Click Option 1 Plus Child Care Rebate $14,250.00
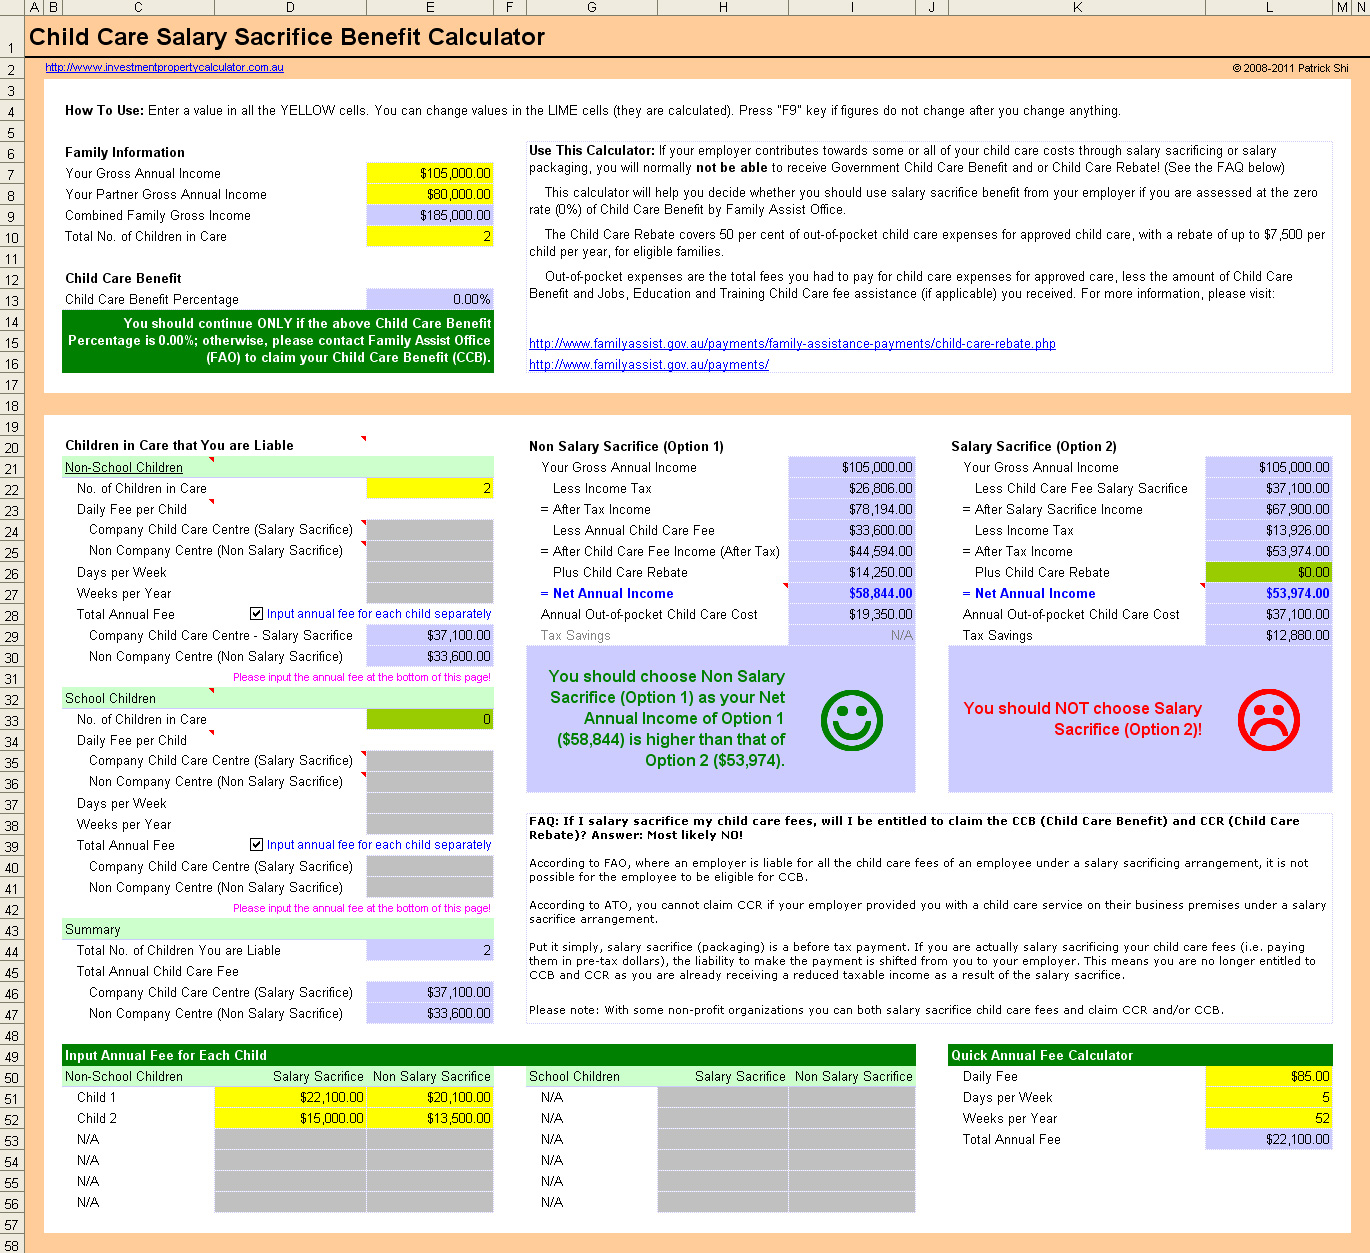Viewport: 1370px width, 1253px height. pyautogui.click(x=852, y=572)
